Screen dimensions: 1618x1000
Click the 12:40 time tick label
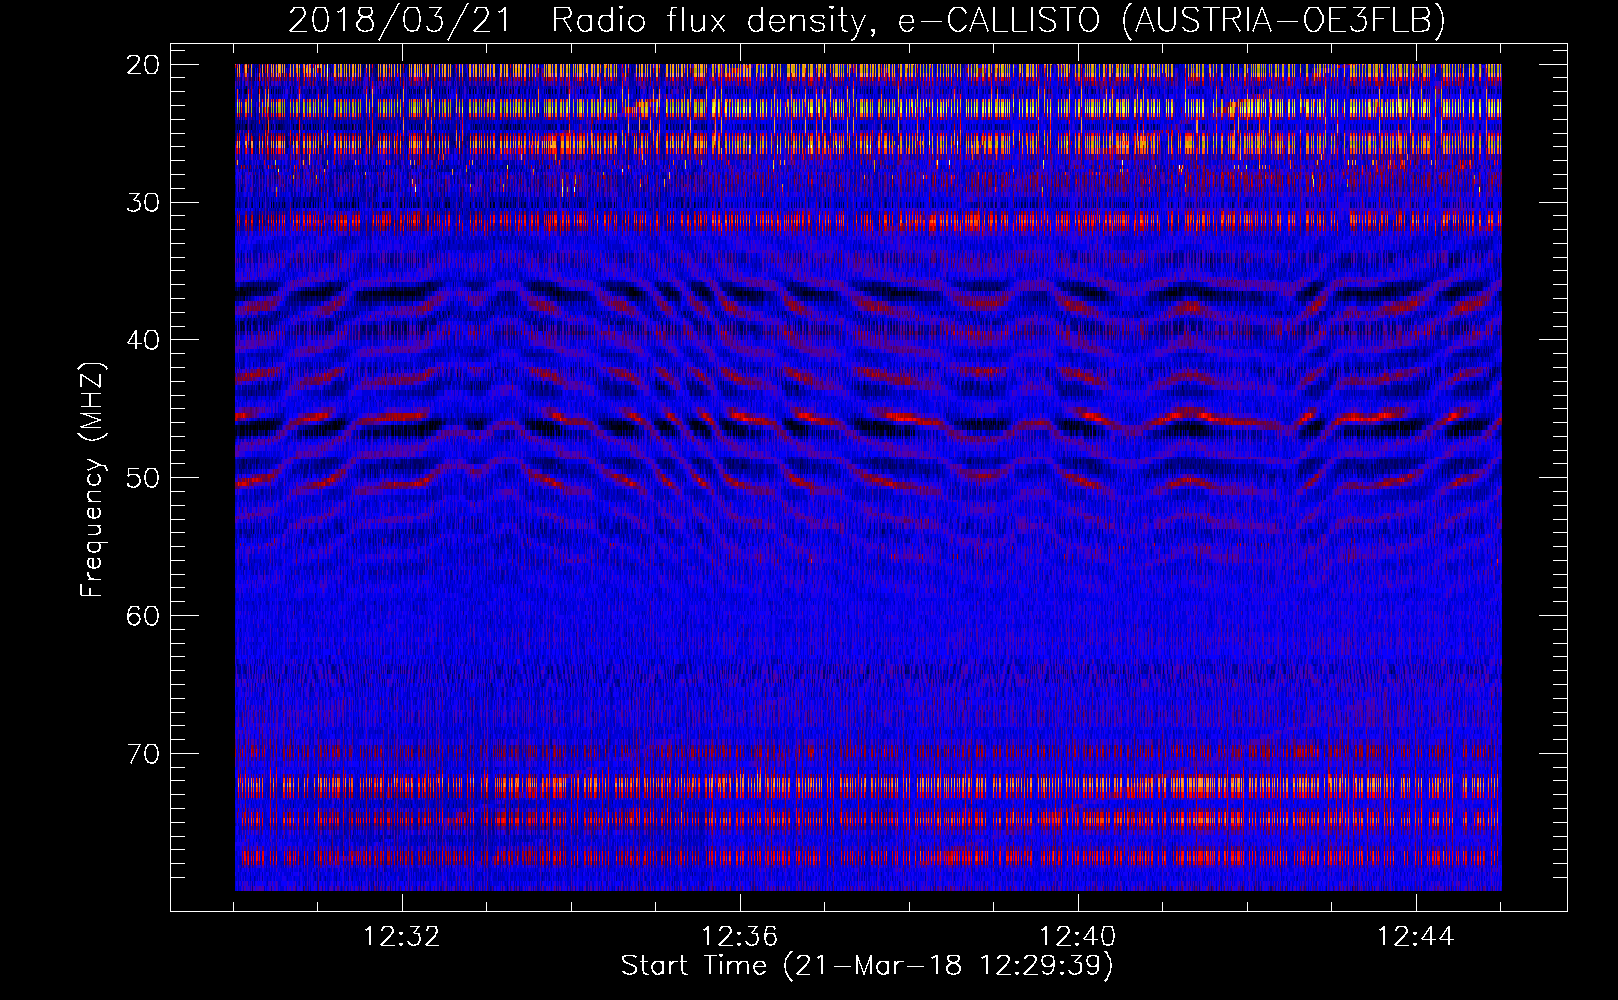(1078, 937)
